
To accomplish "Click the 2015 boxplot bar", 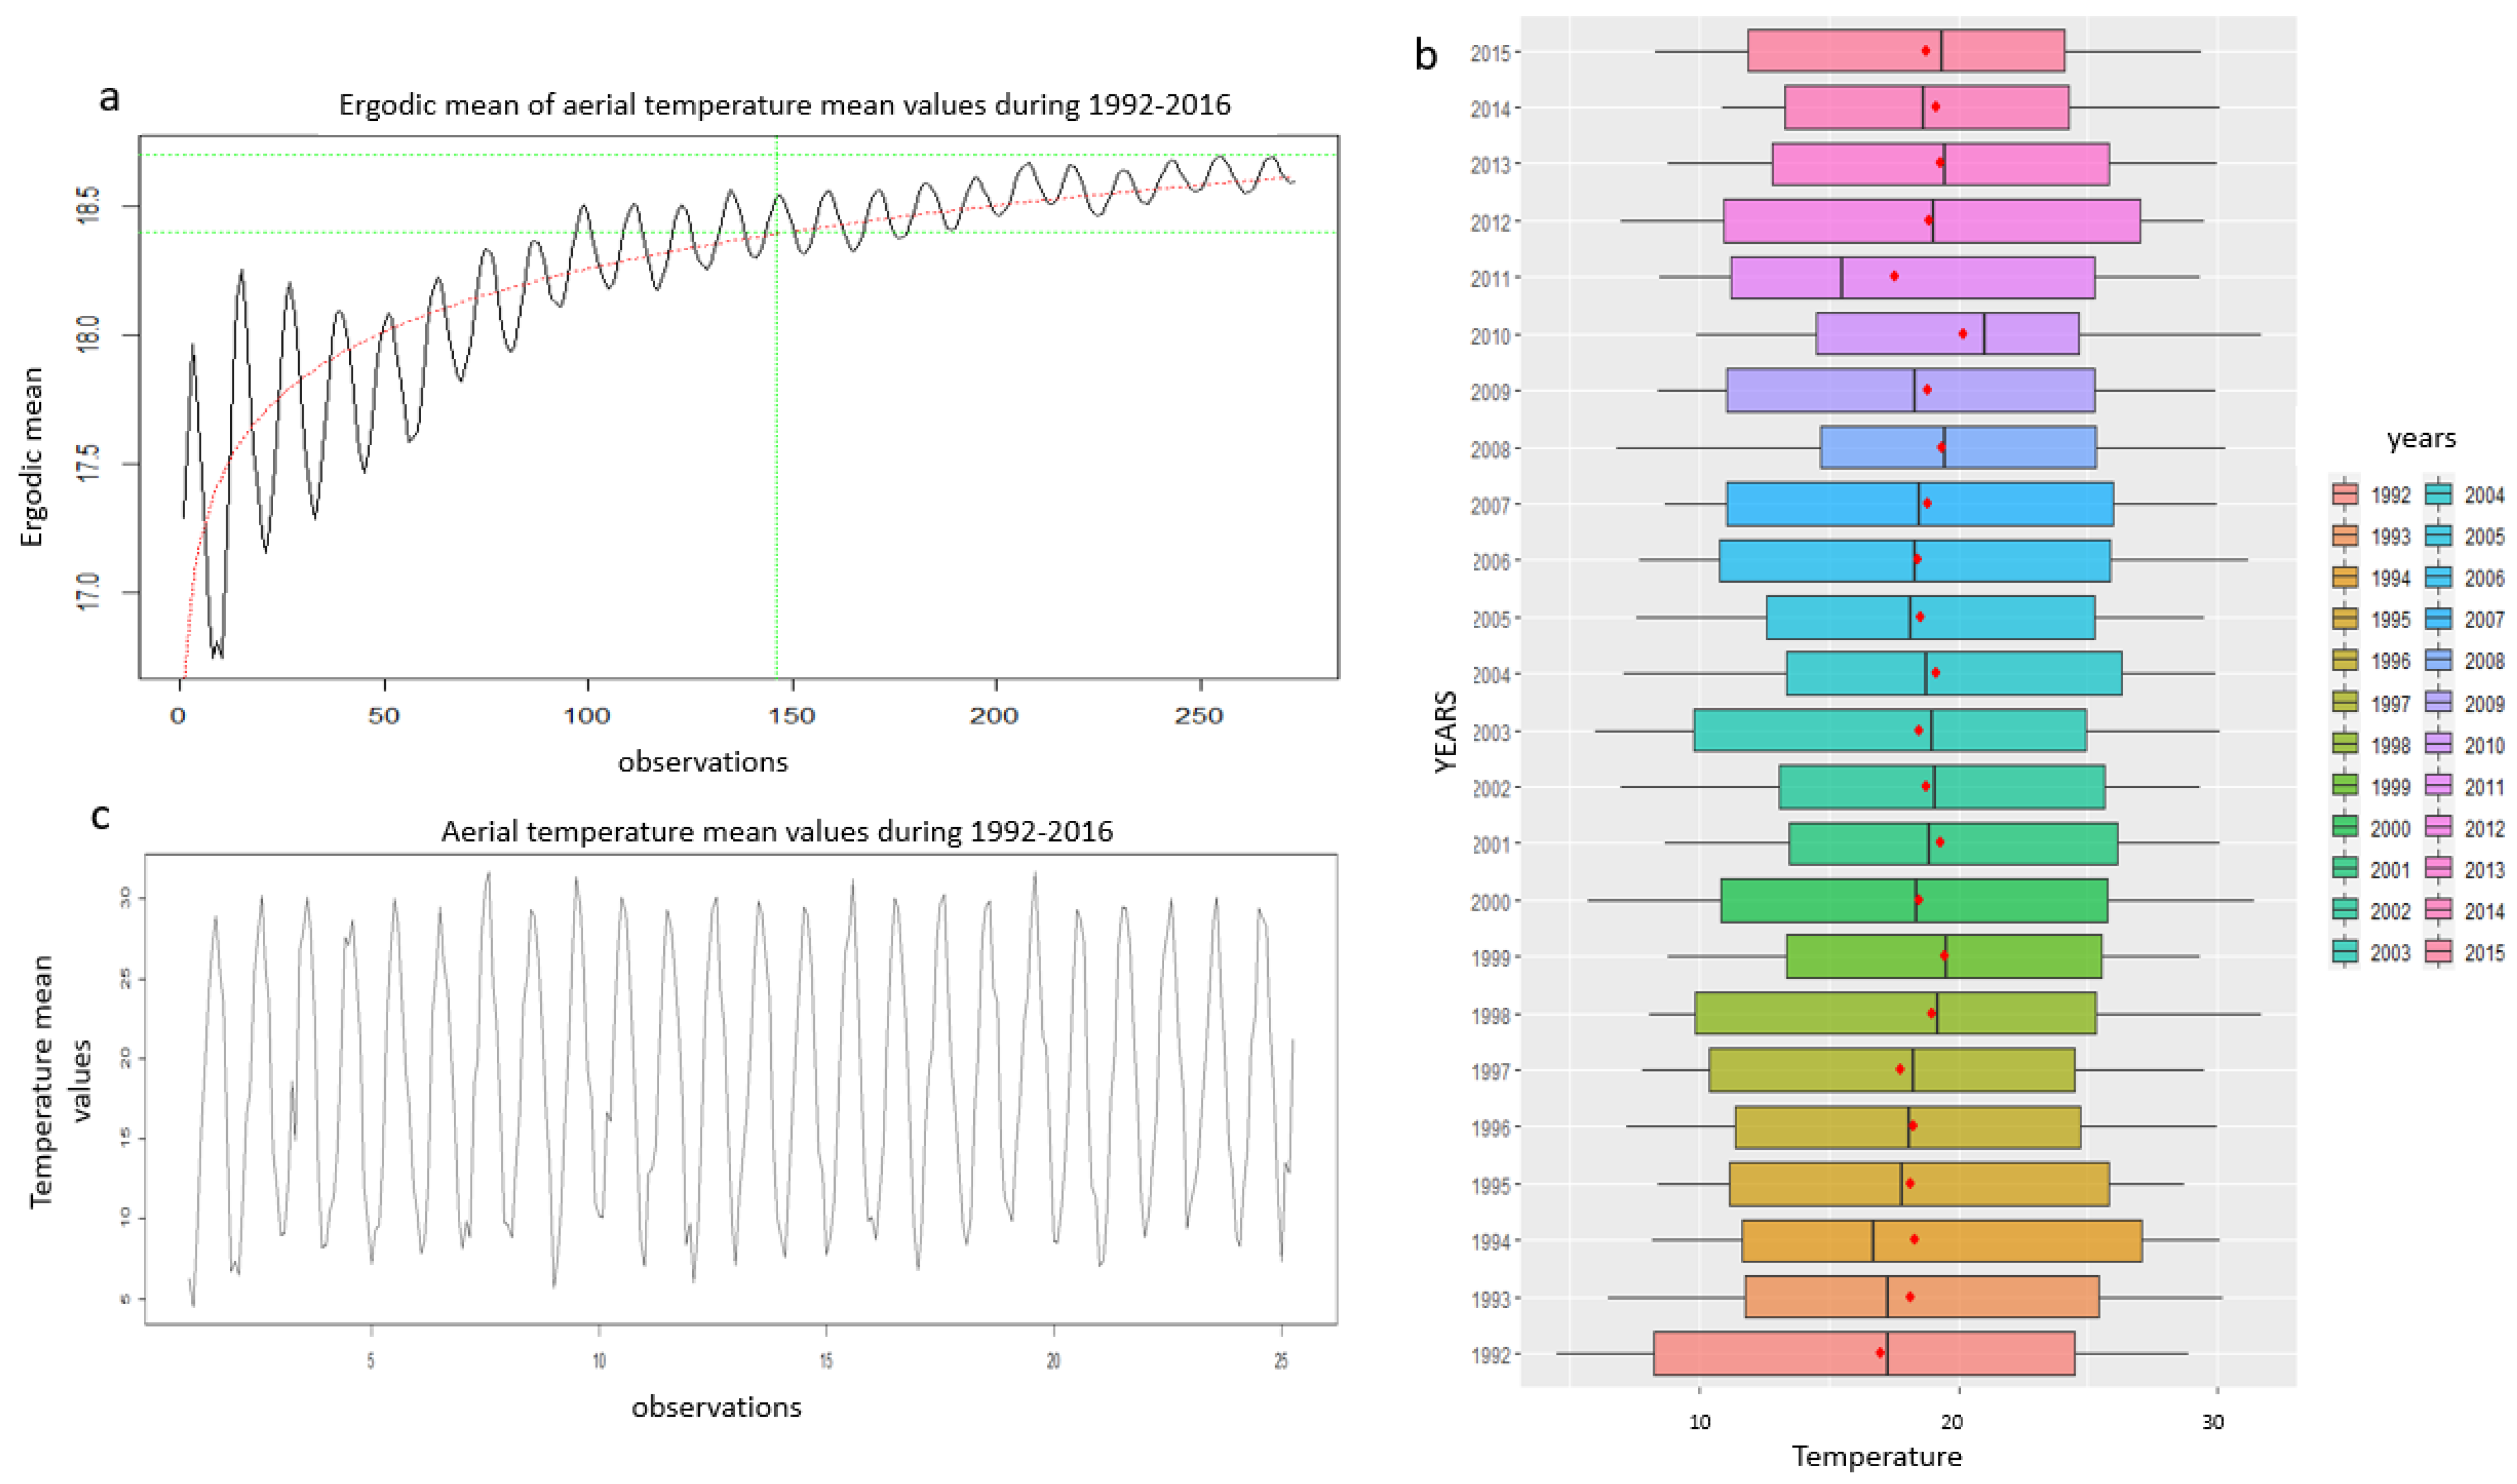I will click(1906, 51).
